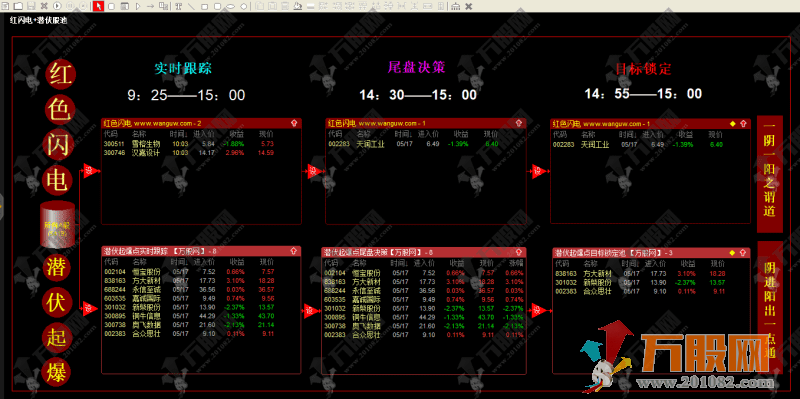Select stock 300746 汉嘉设计 row
800x399 pixels.
tap(189, 152)
